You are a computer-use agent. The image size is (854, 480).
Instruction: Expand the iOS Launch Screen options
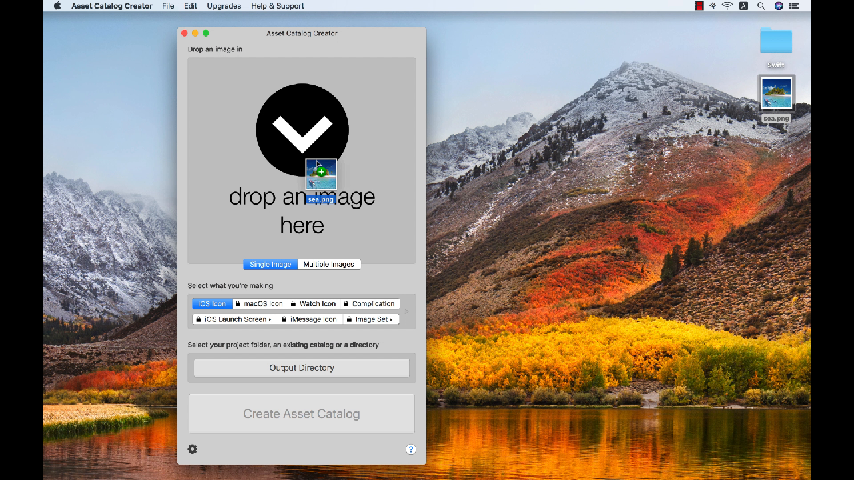235,319
